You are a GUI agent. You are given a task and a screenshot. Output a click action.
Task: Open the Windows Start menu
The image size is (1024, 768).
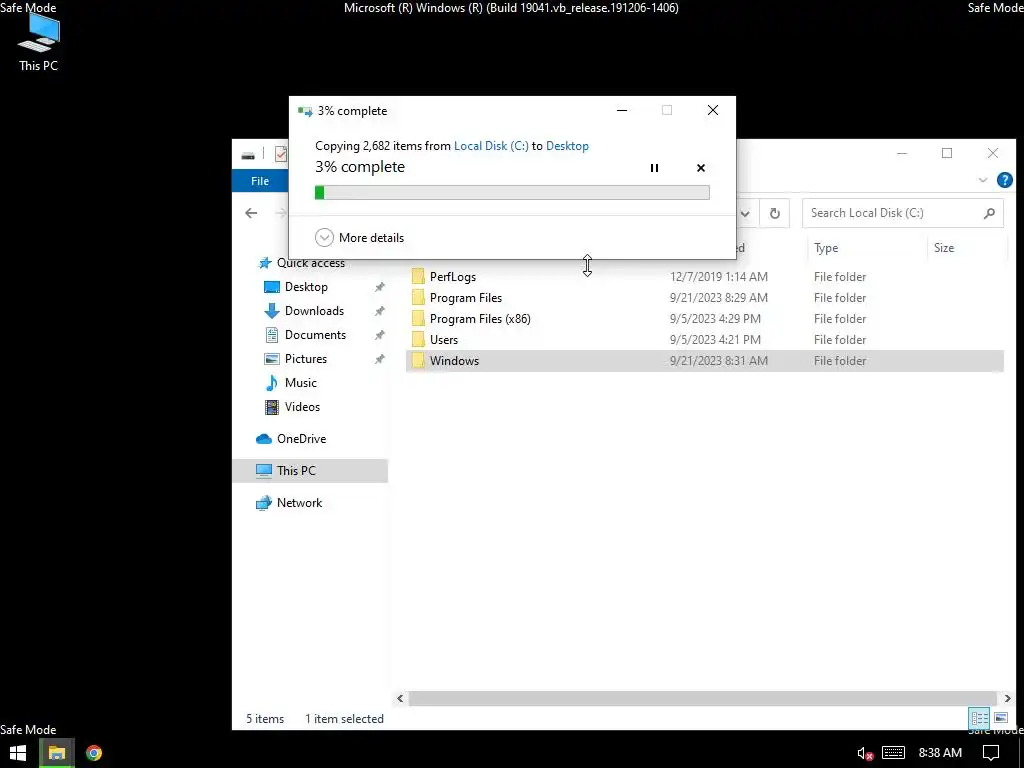click(x=18, y=753)
